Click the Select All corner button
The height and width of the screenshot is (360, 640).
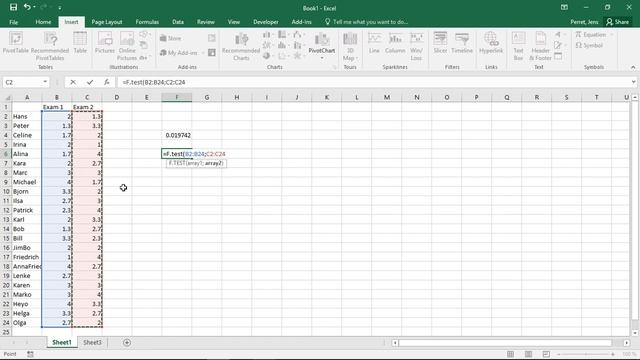[x=7, y=97]
